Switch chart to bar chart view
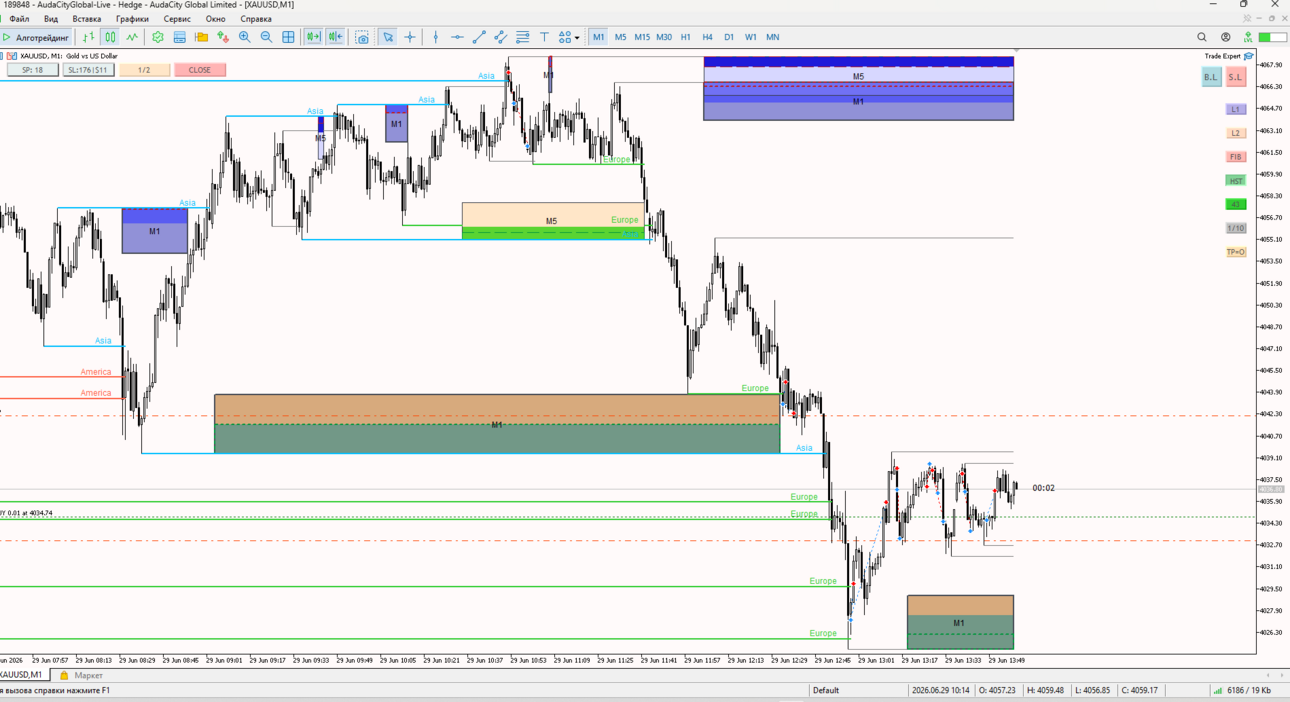This screenshot has height=702, width=1290. (x=88, y=37)
